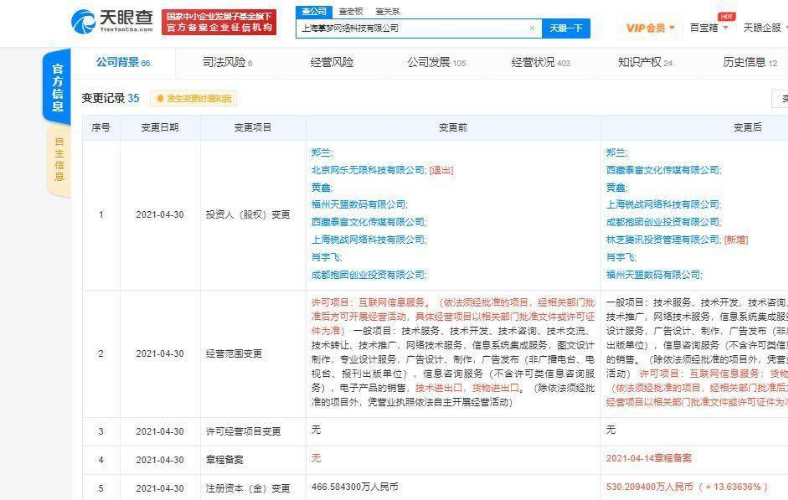Screen dimensions: 788x500
Task: Click the 2021-04-30 date in row 3
Action: (x=160, y=432)
